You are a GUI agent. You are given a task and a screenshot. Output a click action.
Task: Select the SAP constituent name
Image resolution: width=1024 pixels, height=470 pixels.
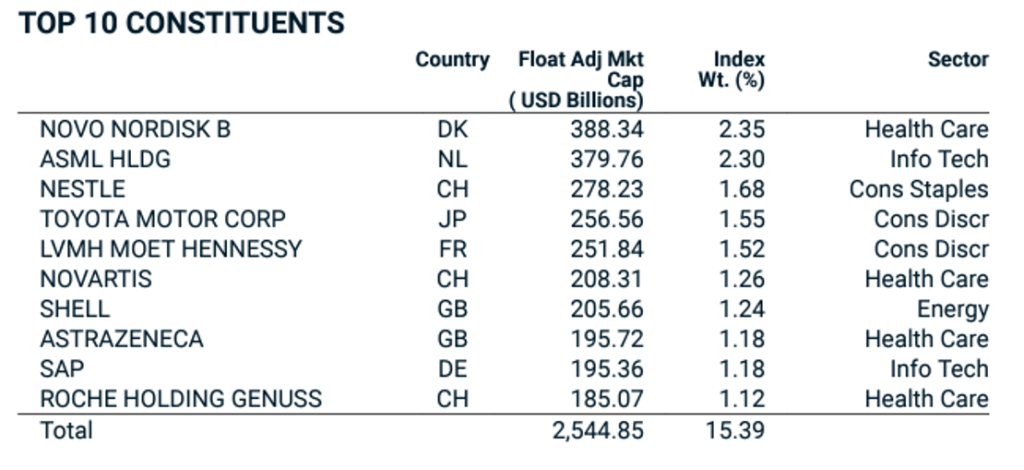click(62, 369)
